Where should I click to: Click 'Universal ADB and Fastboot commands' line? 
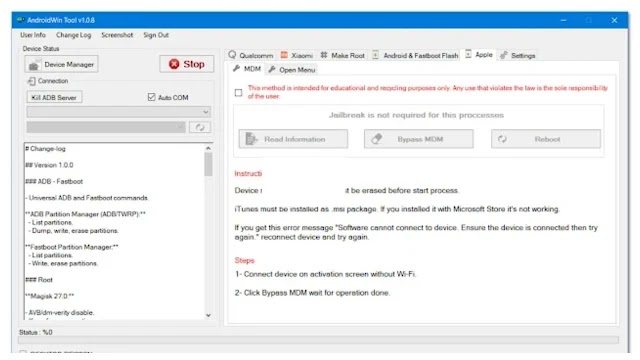[87, 198]
